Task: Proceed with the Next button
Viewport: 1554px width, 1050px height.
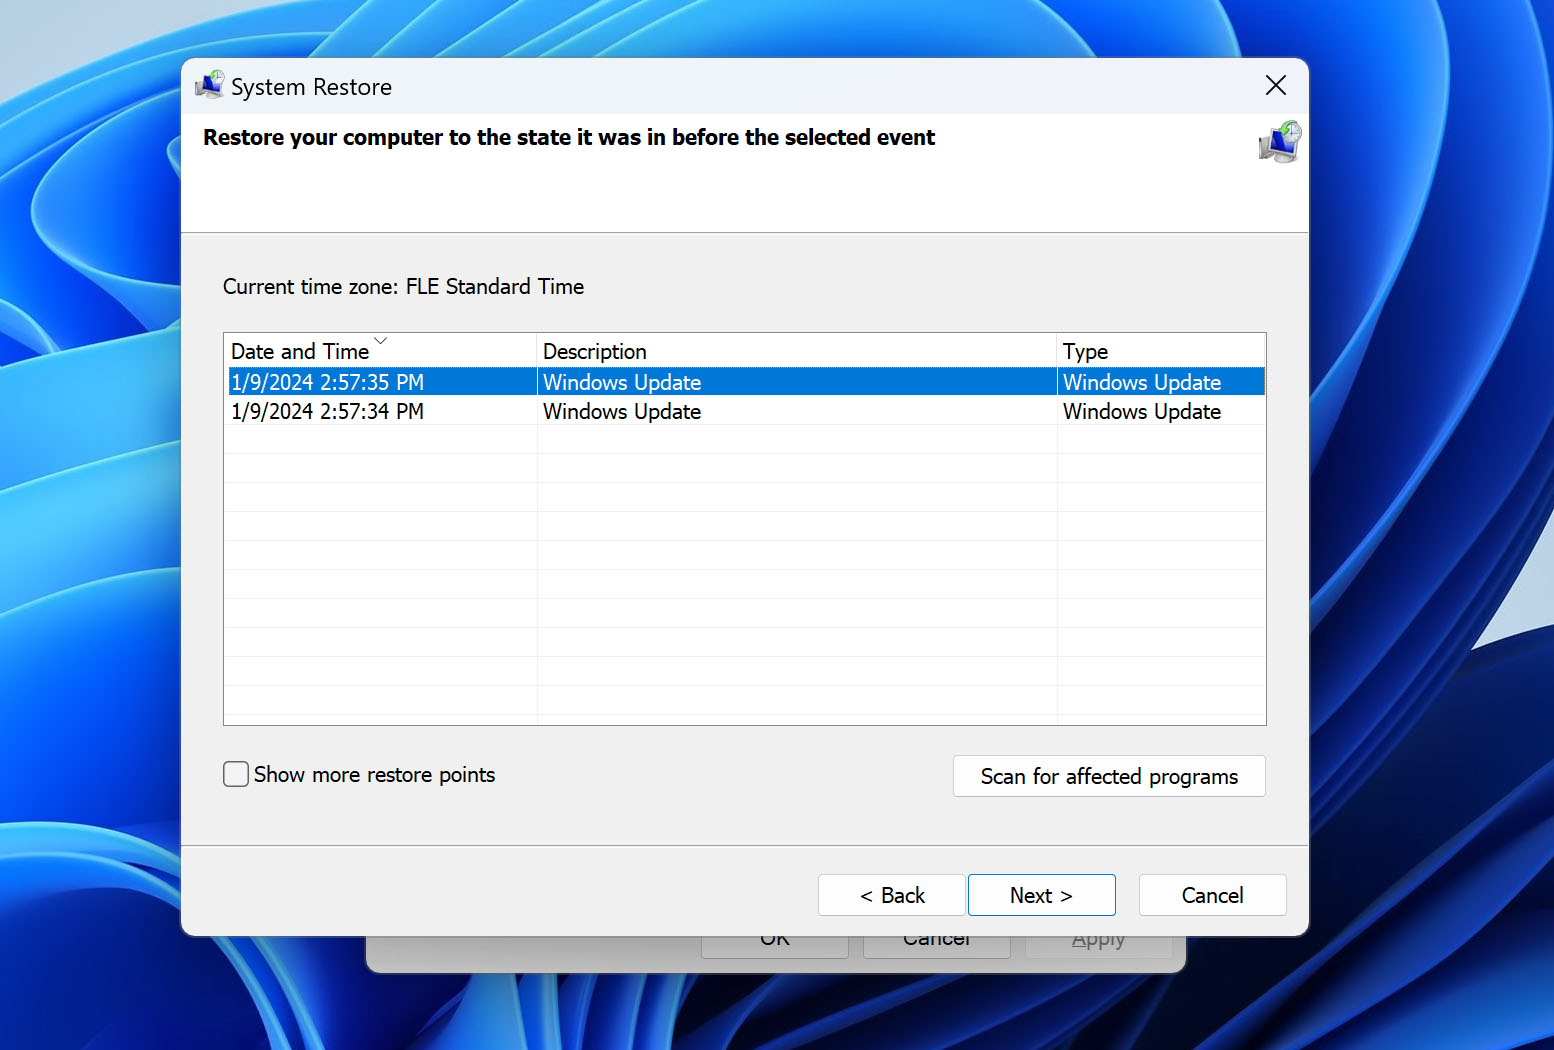Action: (x=1041, y=895)
